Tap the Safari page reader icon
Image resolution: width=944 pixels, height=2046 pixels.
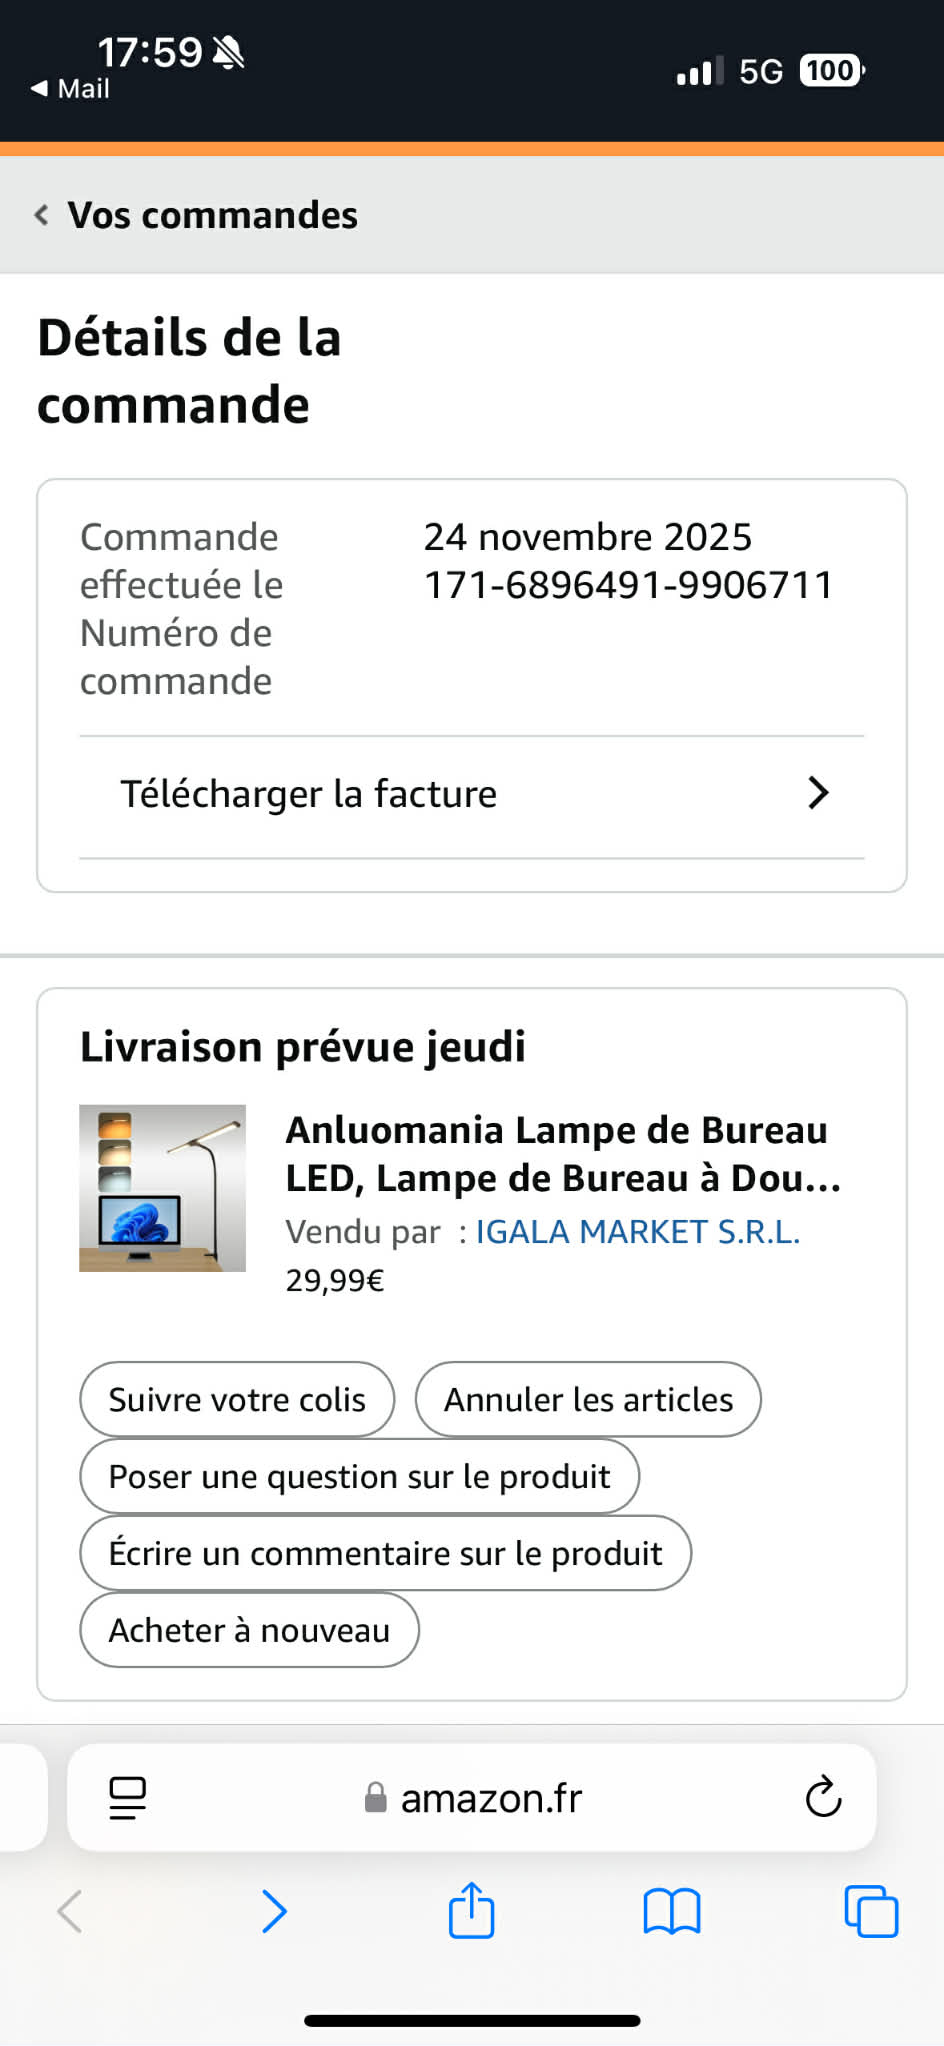click(x=127, y=1798)
